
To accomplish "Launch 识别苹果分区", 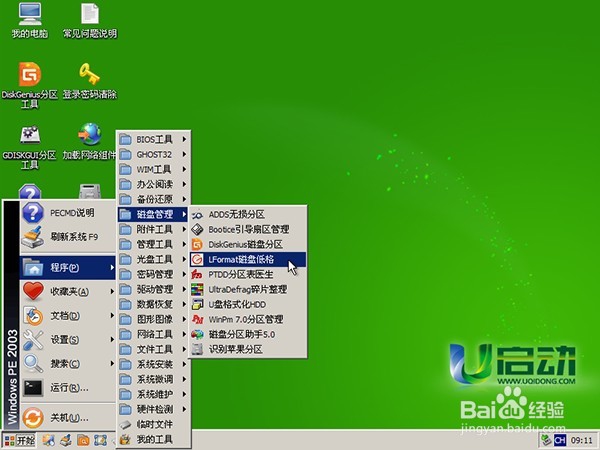I will tap(248, 349).
